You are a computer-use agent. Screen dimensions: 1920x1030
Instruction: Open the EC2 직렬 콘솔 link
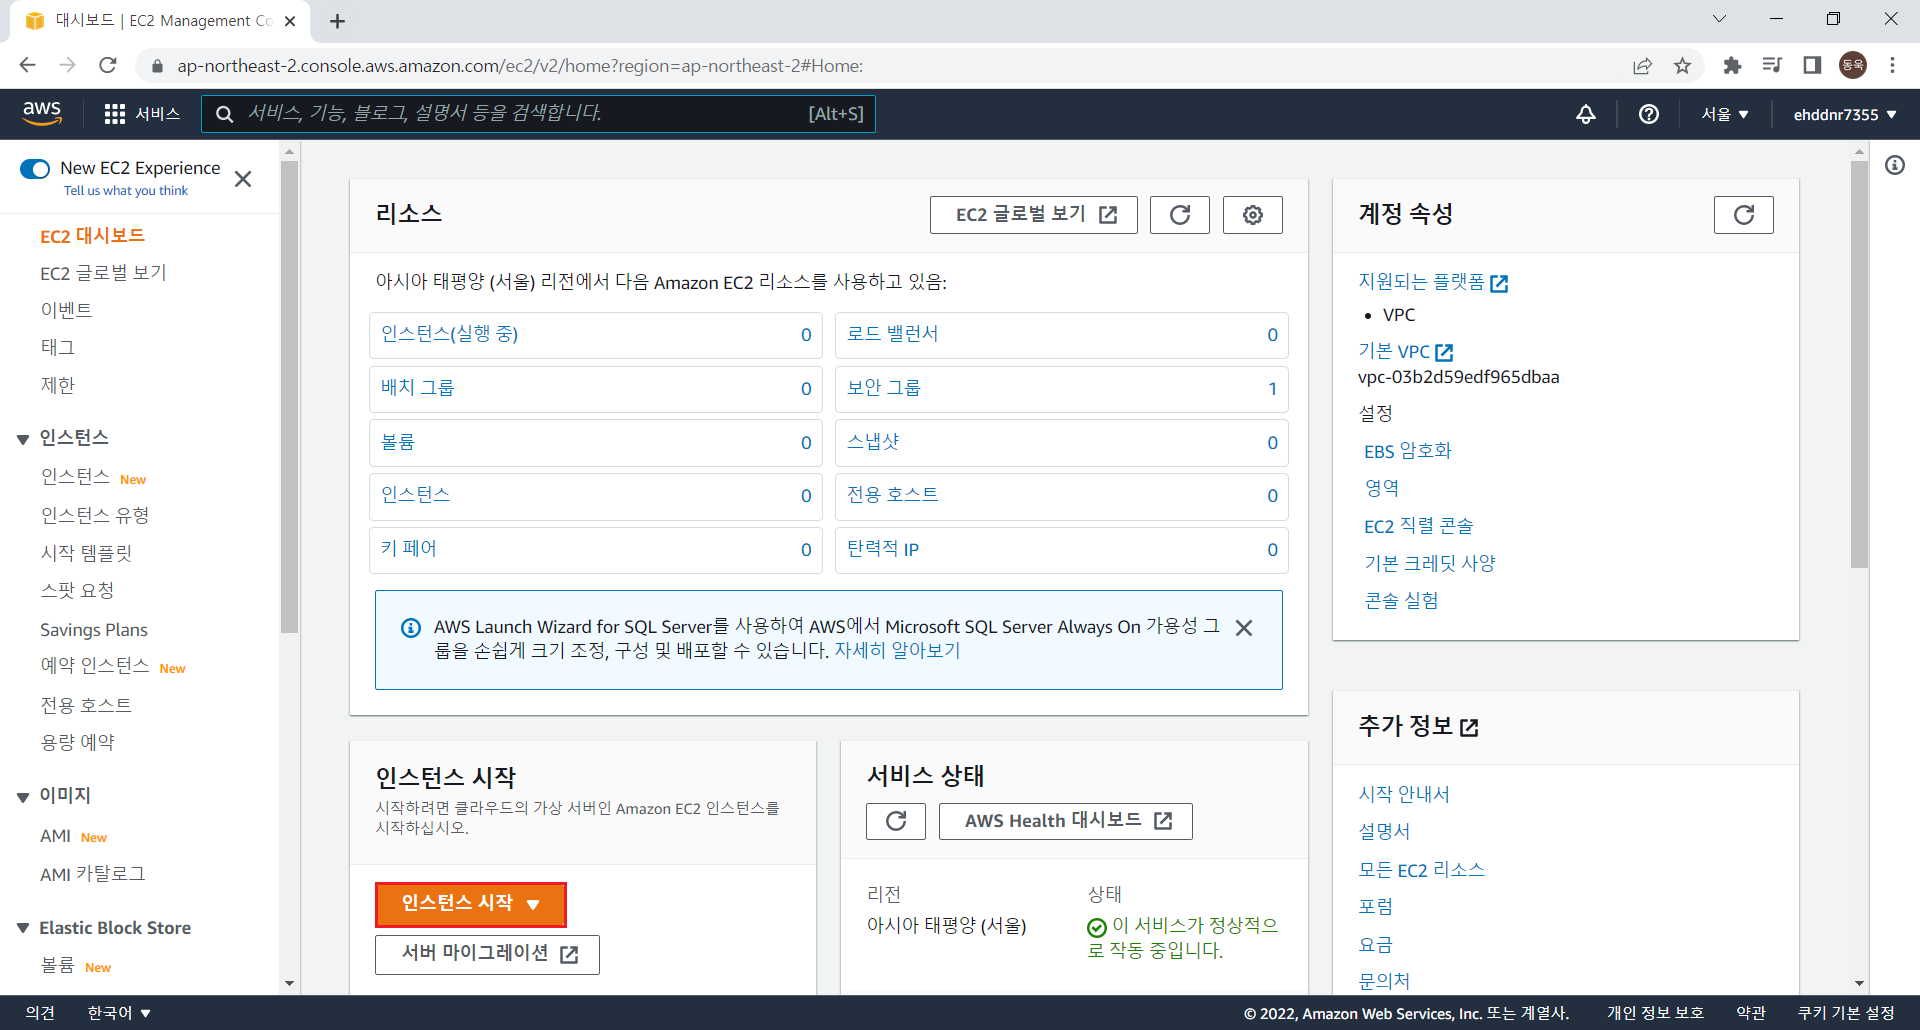(1418, 526)
